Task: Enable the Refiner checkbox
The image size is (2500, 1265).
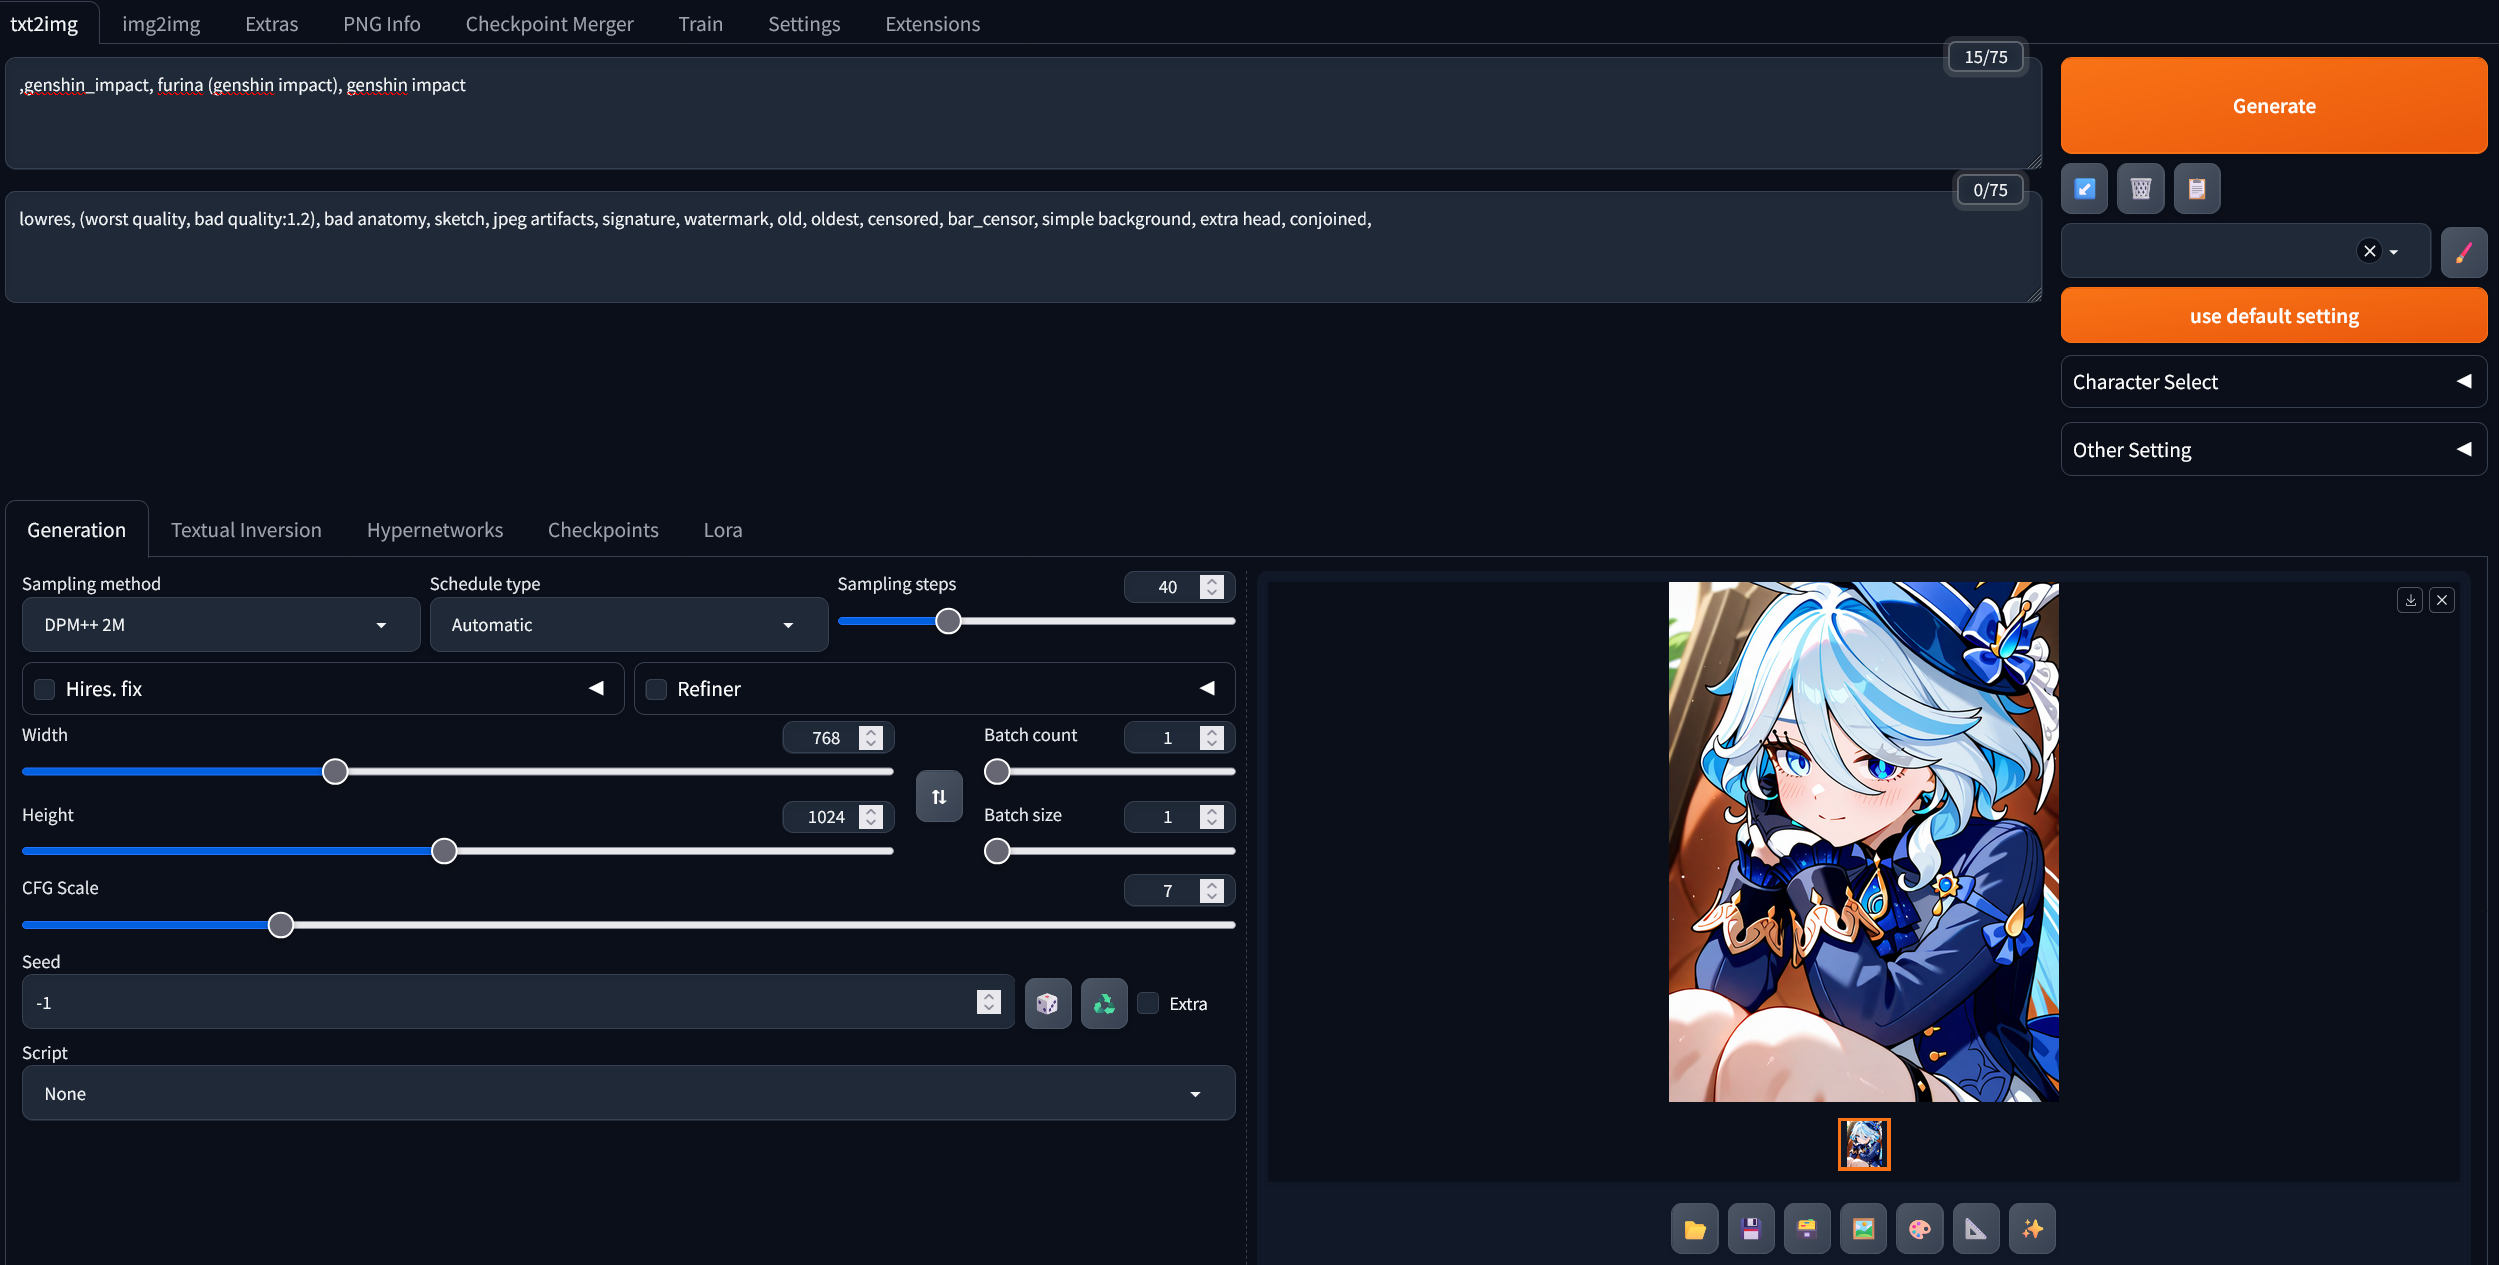Action: click(656, 689)
